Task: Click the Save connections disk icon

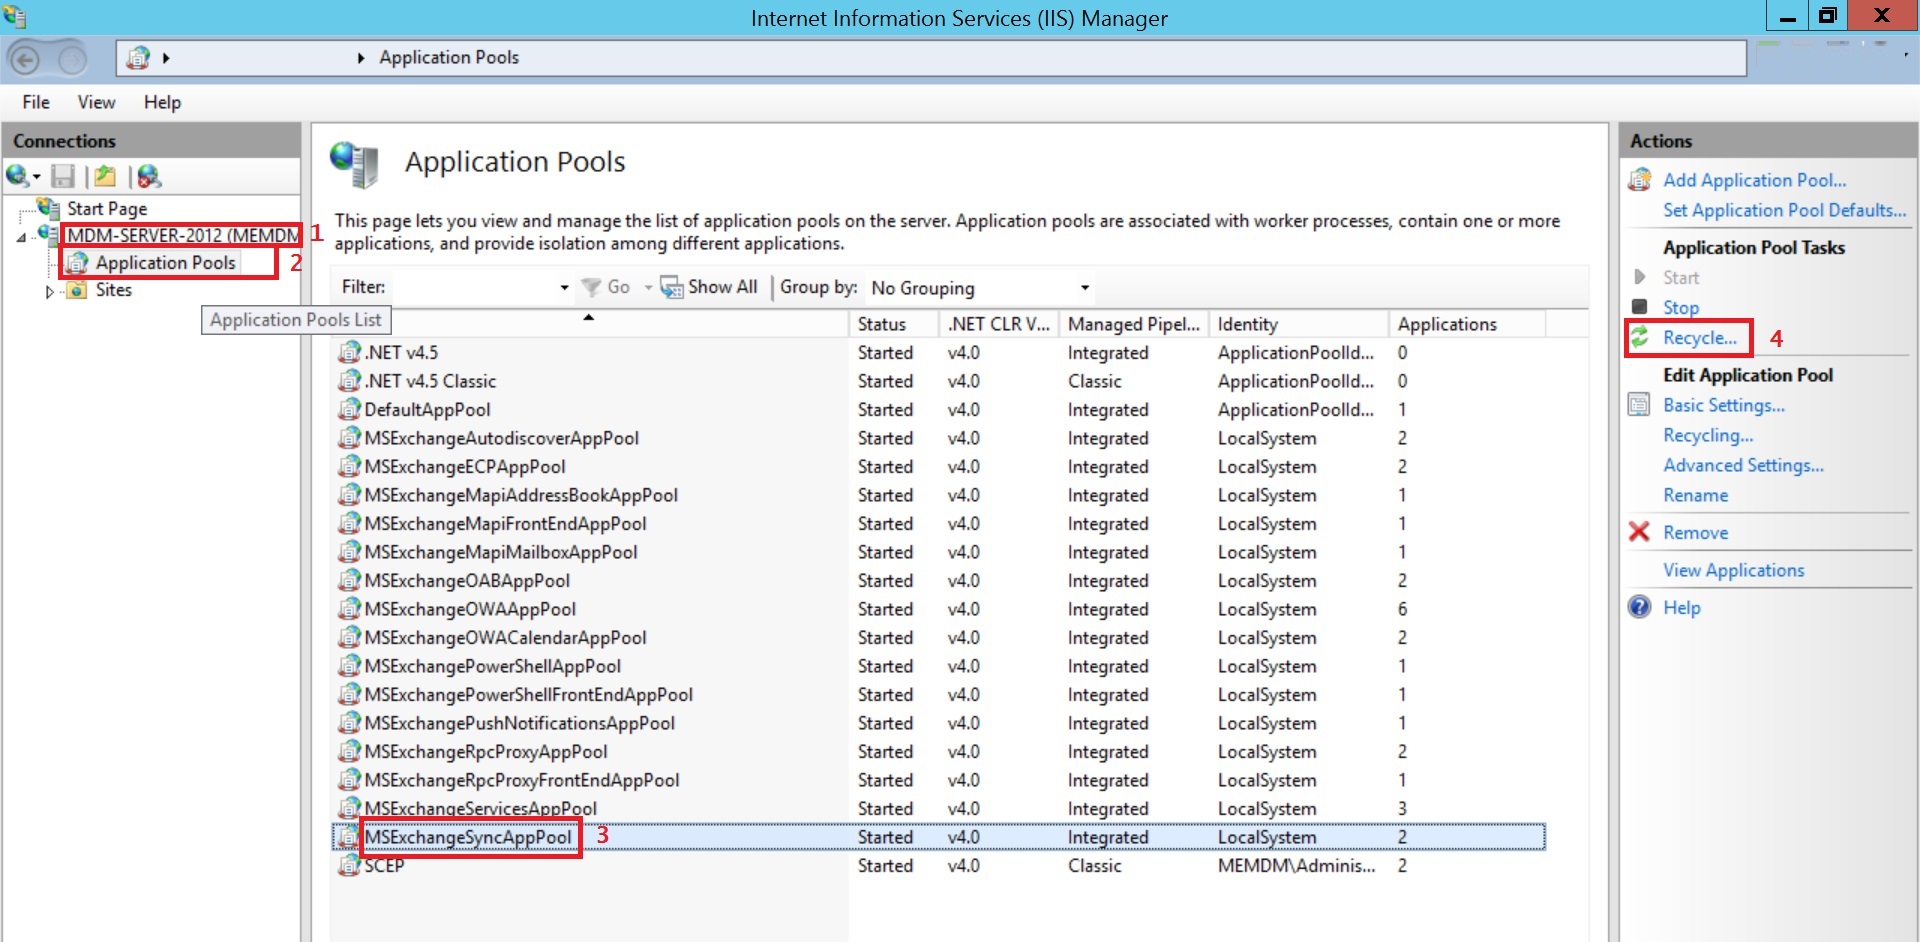Action: click(x=63, y=176)
